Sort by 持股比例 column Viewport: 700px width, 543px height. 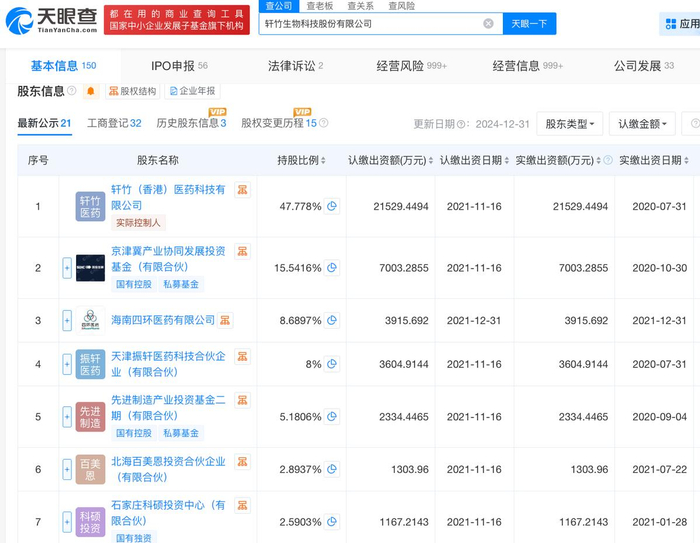point(325,161)
